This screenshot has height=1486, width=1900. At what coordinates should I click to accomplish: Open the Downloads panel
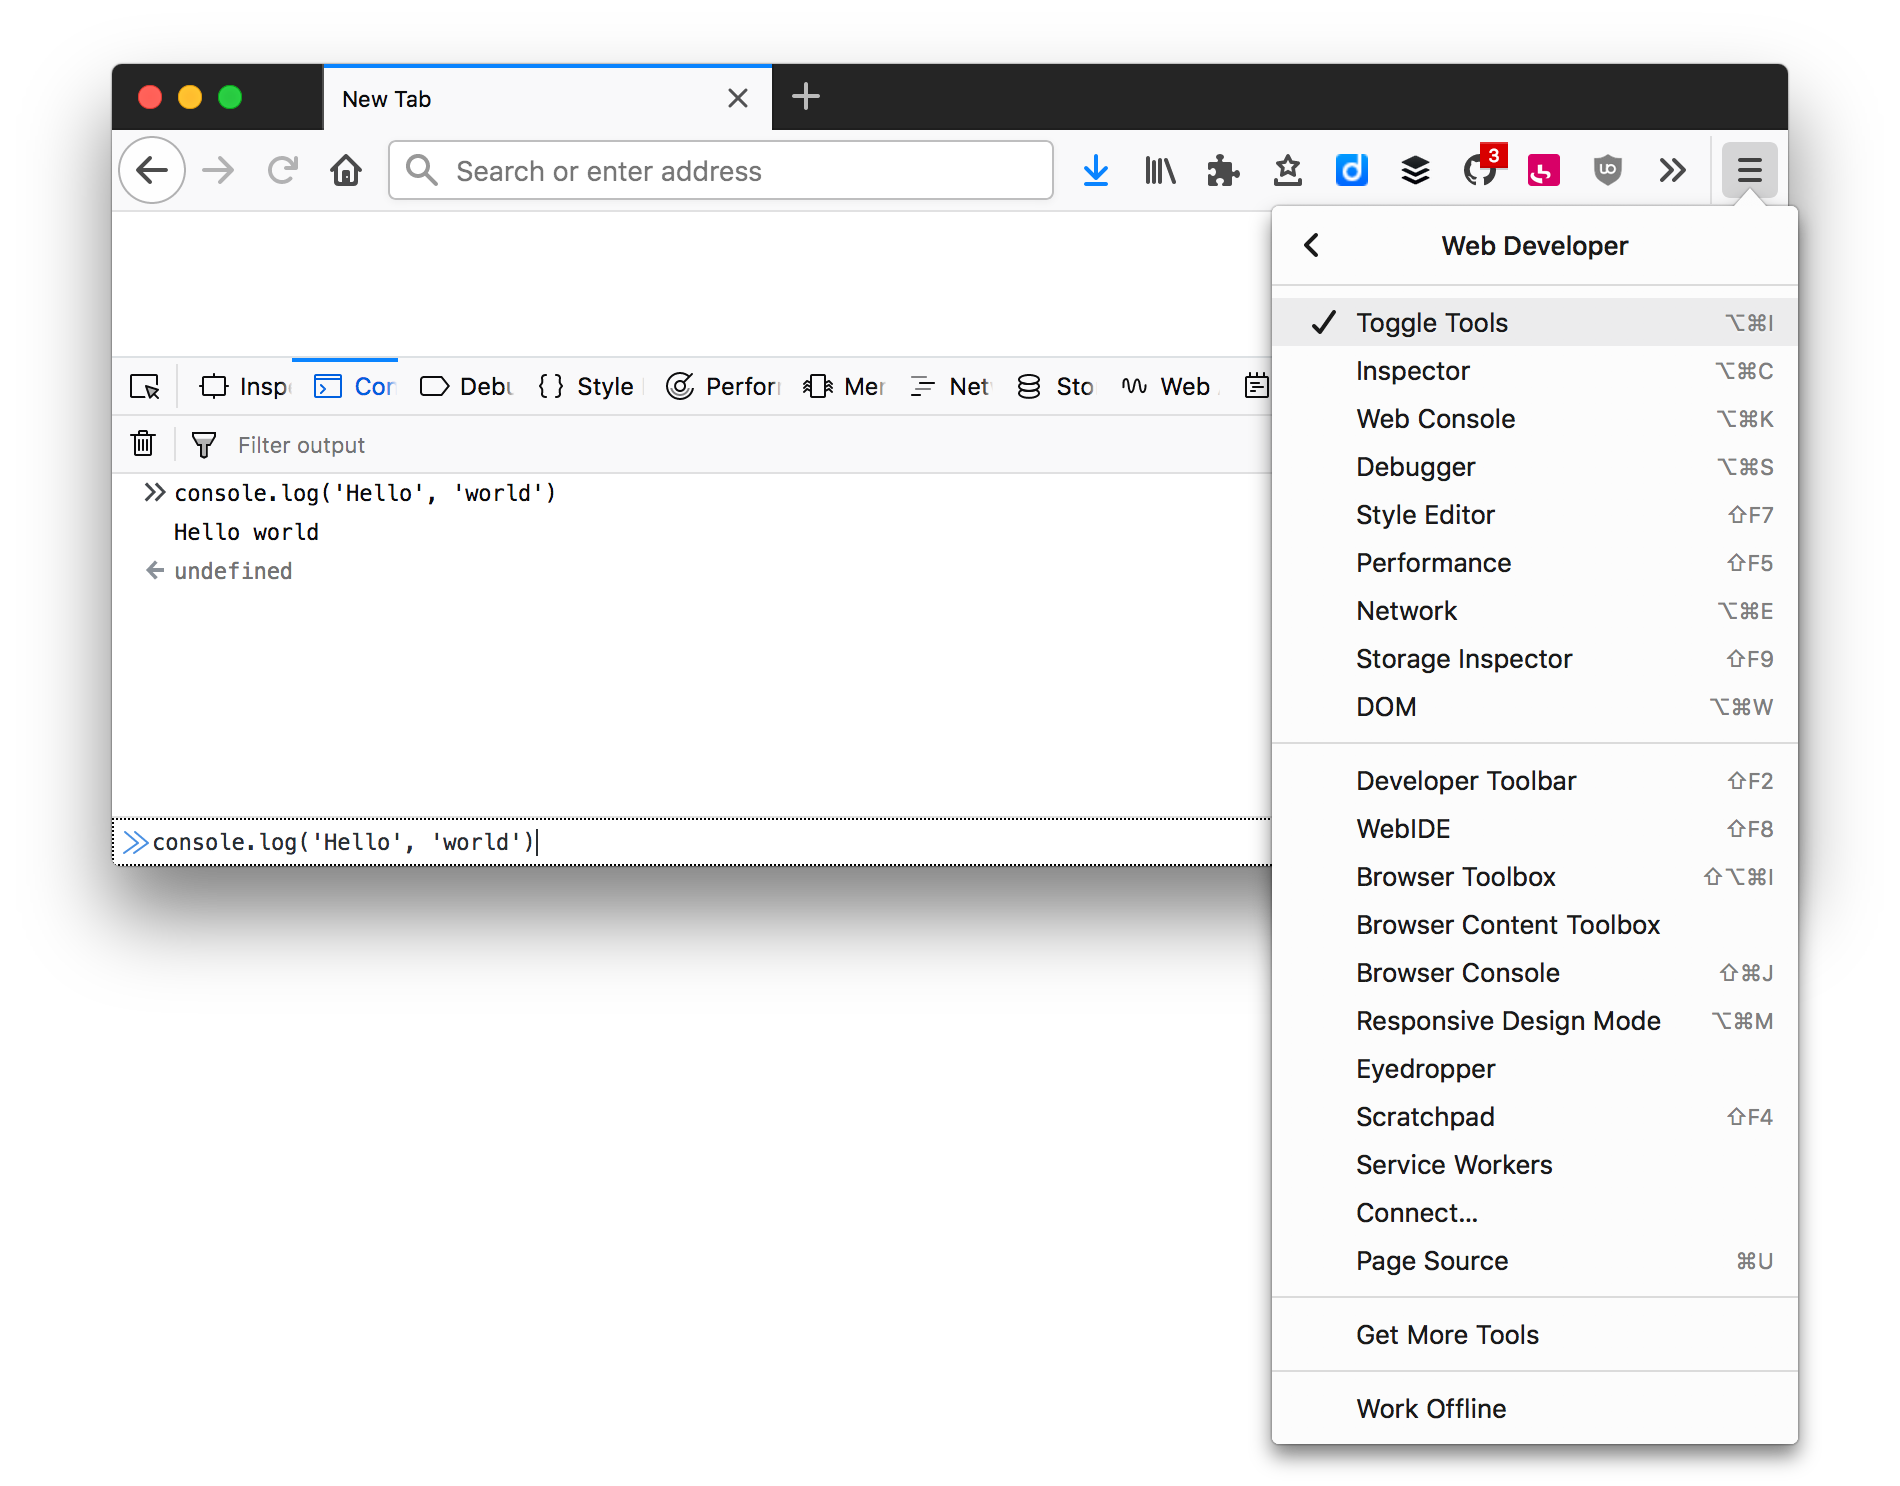coord(1096,170)
